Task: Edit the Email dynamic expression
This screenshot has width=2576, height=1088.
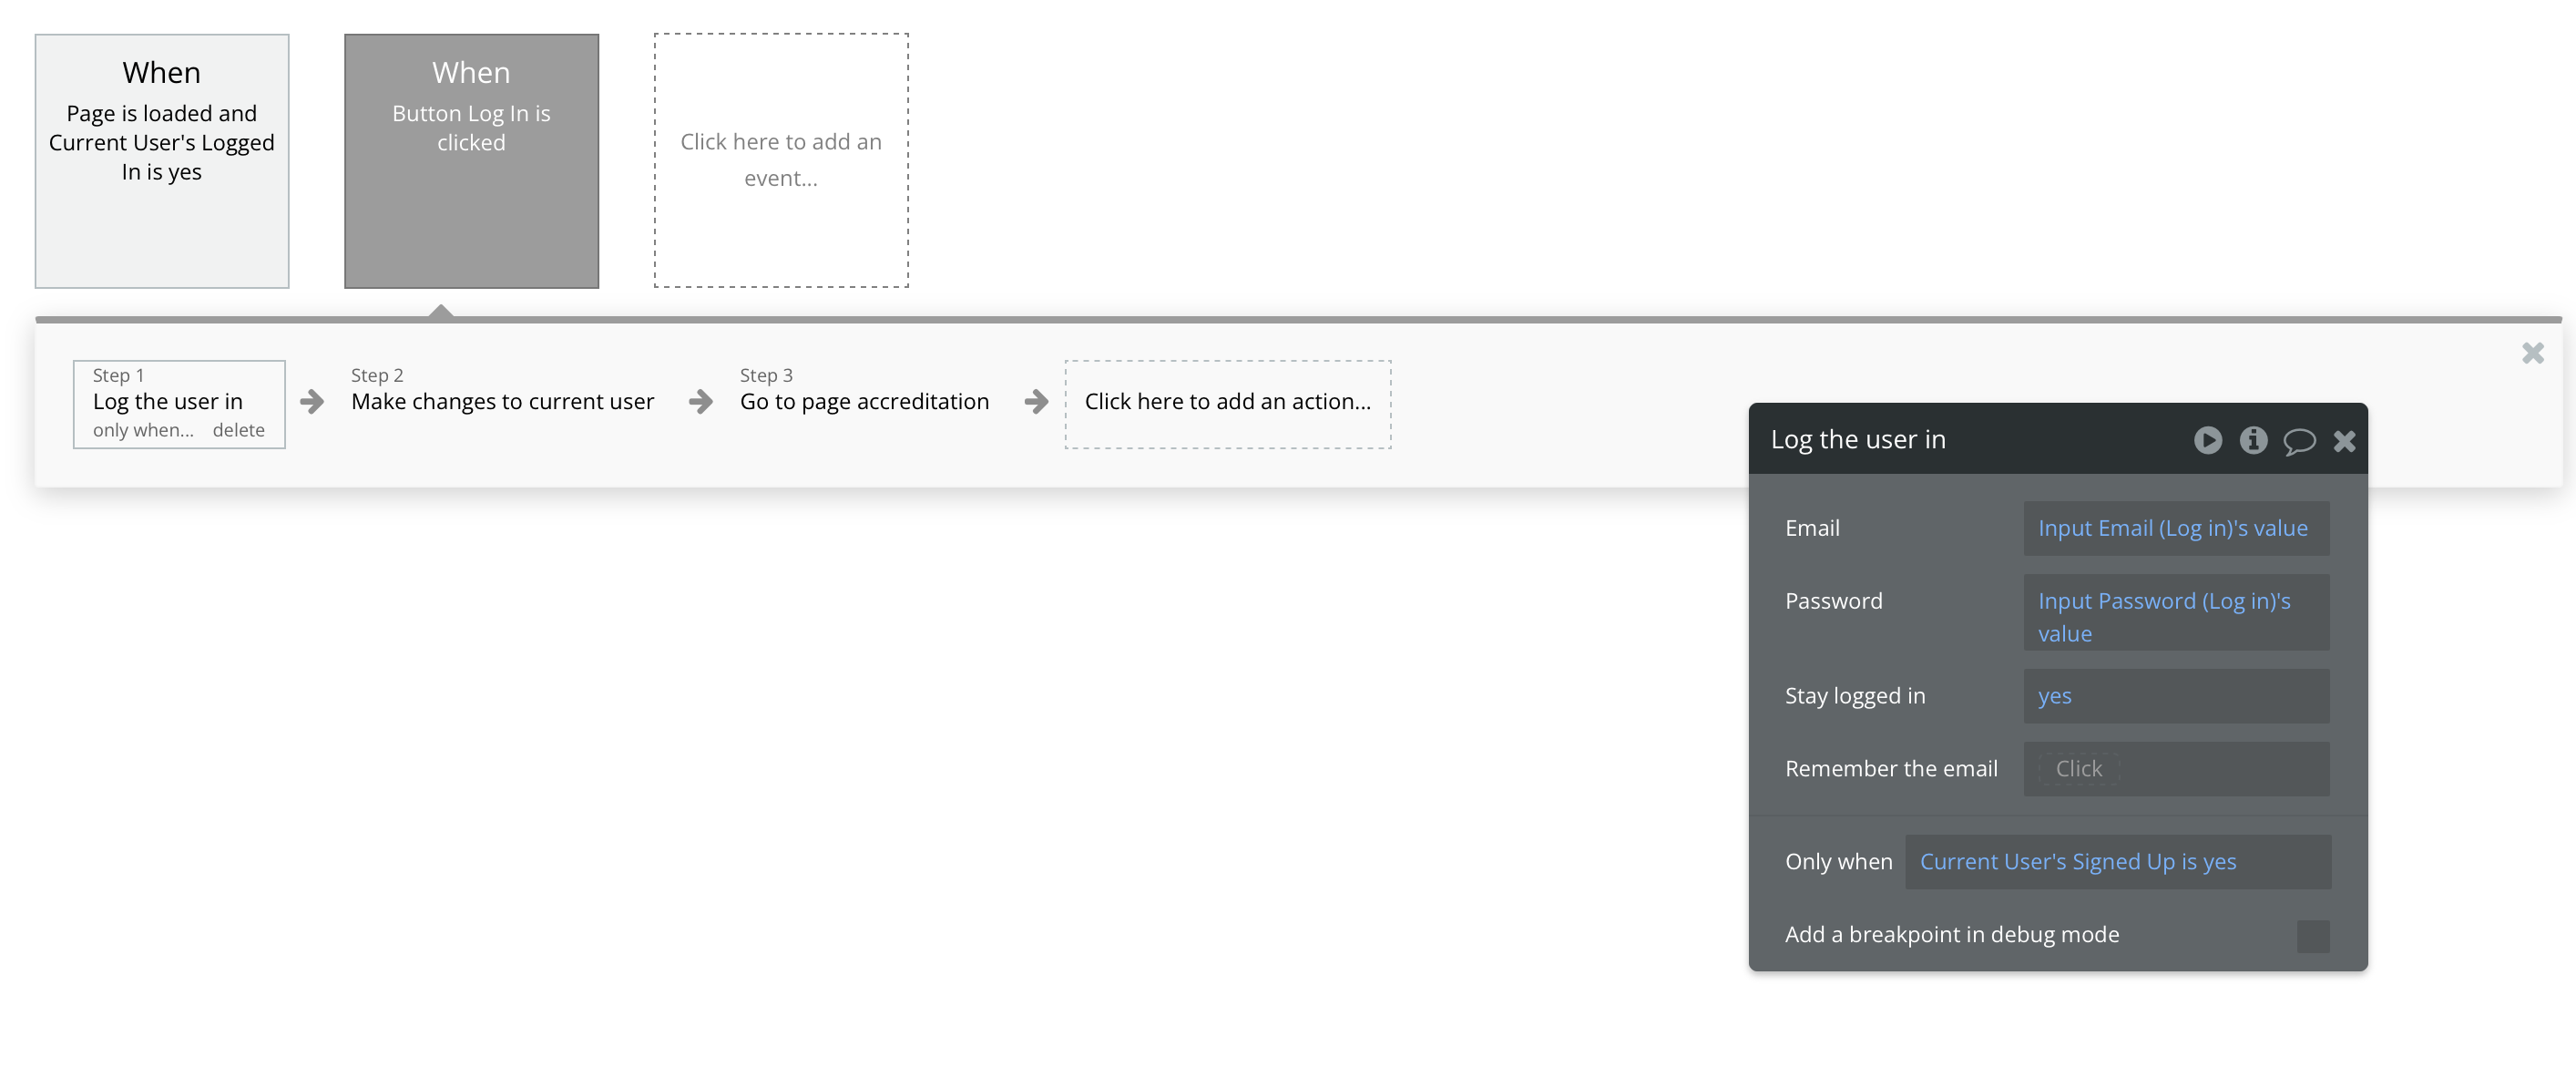Action: point(2172,528)
